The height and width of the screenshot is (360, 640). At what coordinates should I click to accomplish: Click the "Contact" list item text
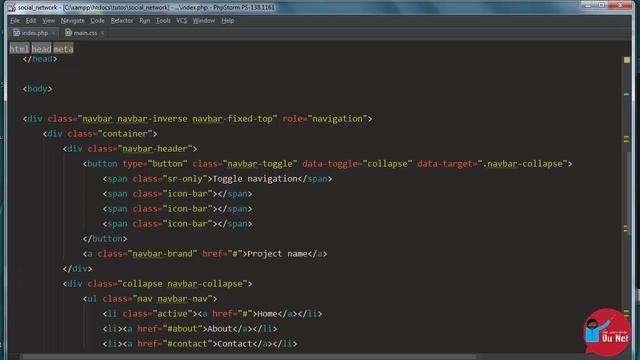pyautogui.click(x=235, y=344)
